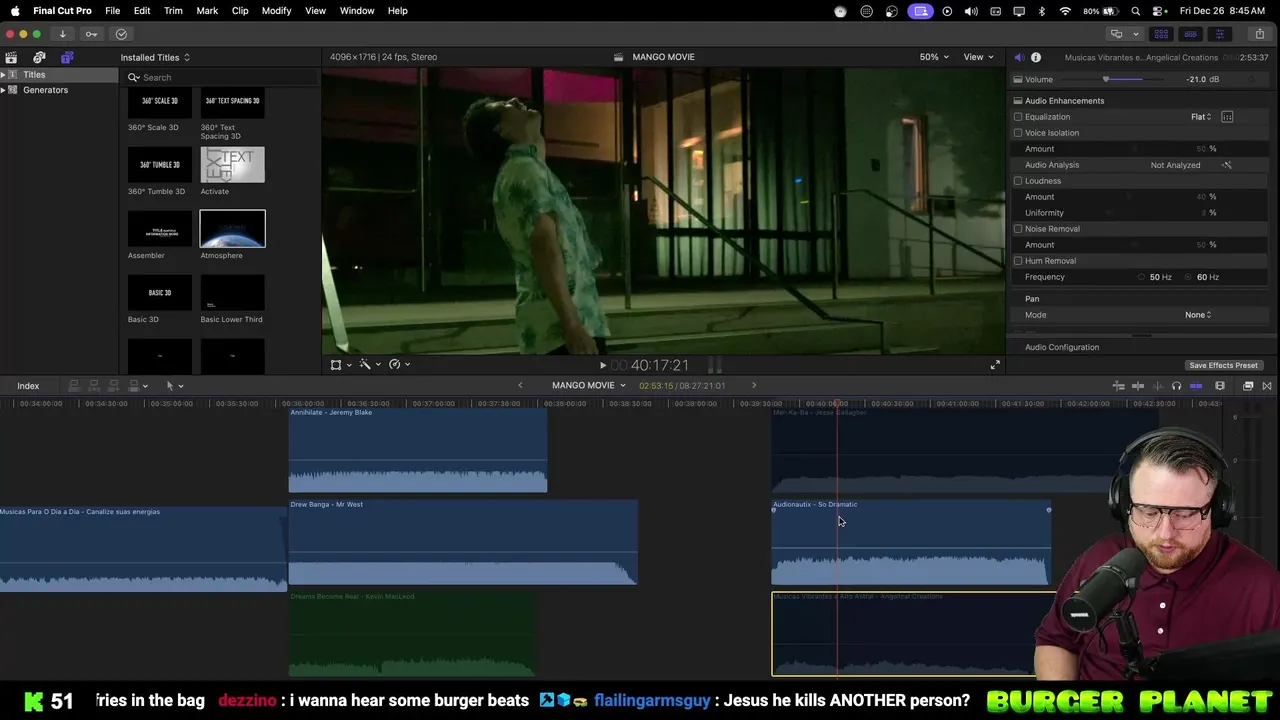Open the Keyword Editor key icon
Viewport: 1280px width, 720px height.
91,34
